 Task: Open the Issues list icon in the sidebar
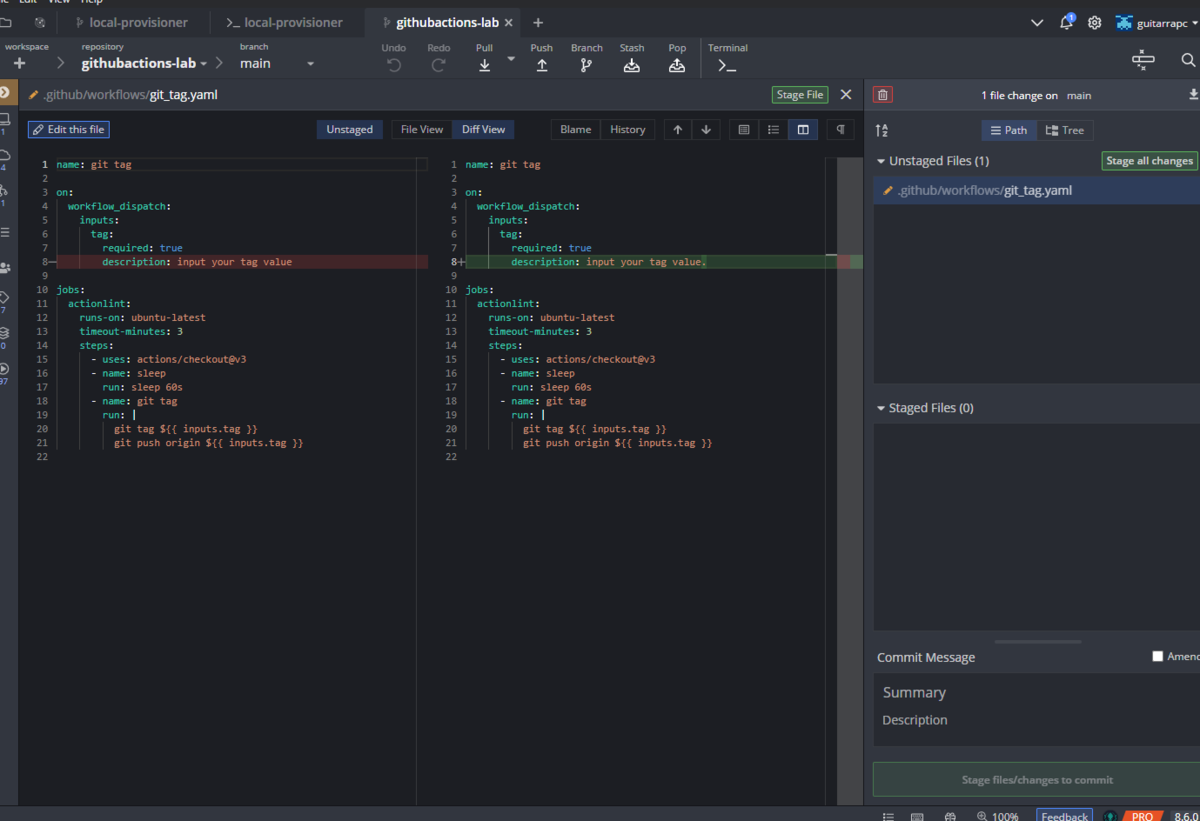coord(5,232)
